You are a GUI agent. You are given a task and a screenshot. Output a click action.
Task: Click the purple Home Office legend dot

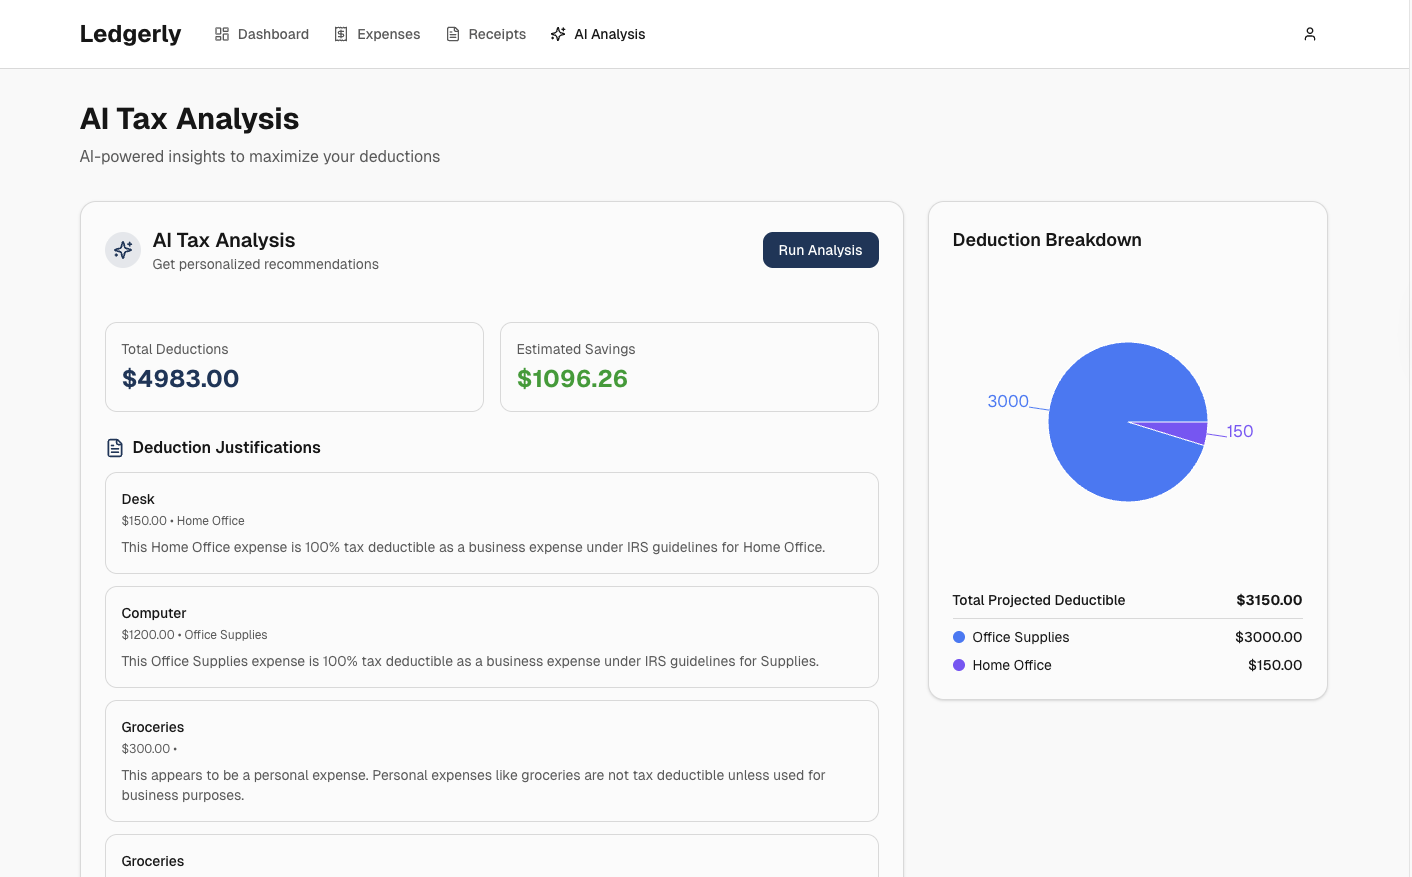pyautogui.click(x=958, y=665)
